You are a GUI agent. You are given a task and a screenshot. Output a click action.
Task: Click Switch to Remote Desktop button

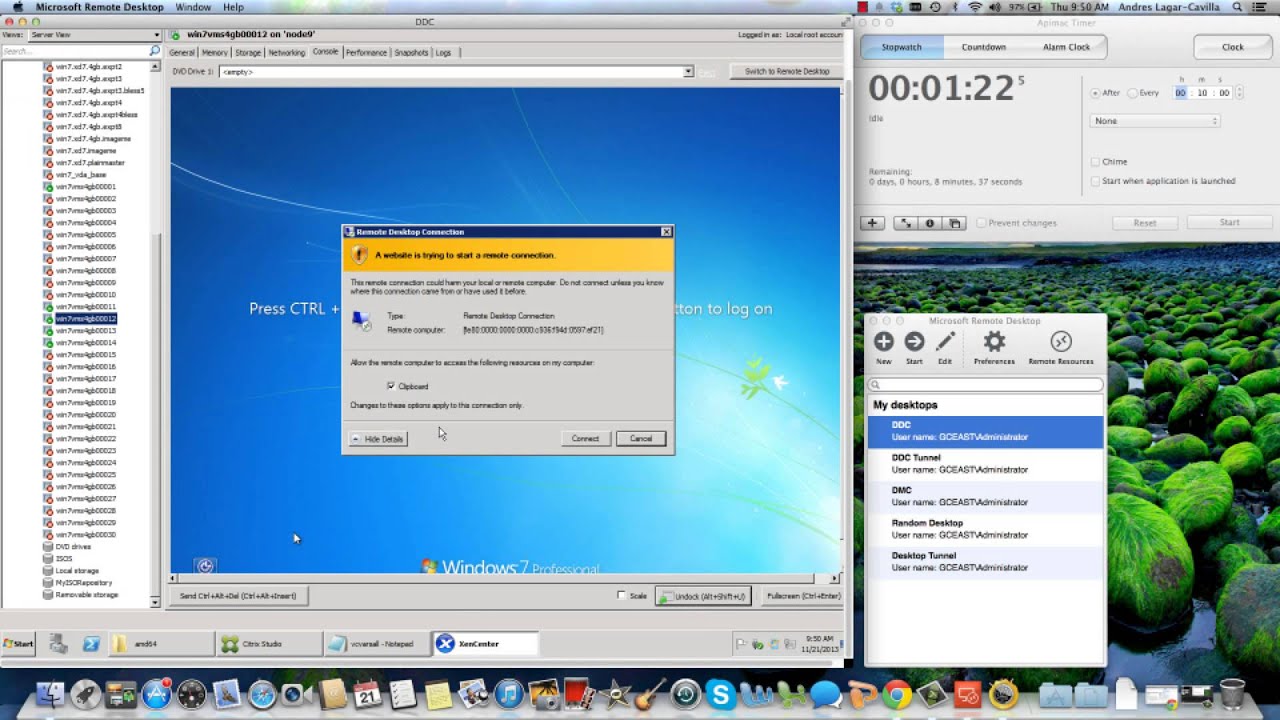[787, 71]
